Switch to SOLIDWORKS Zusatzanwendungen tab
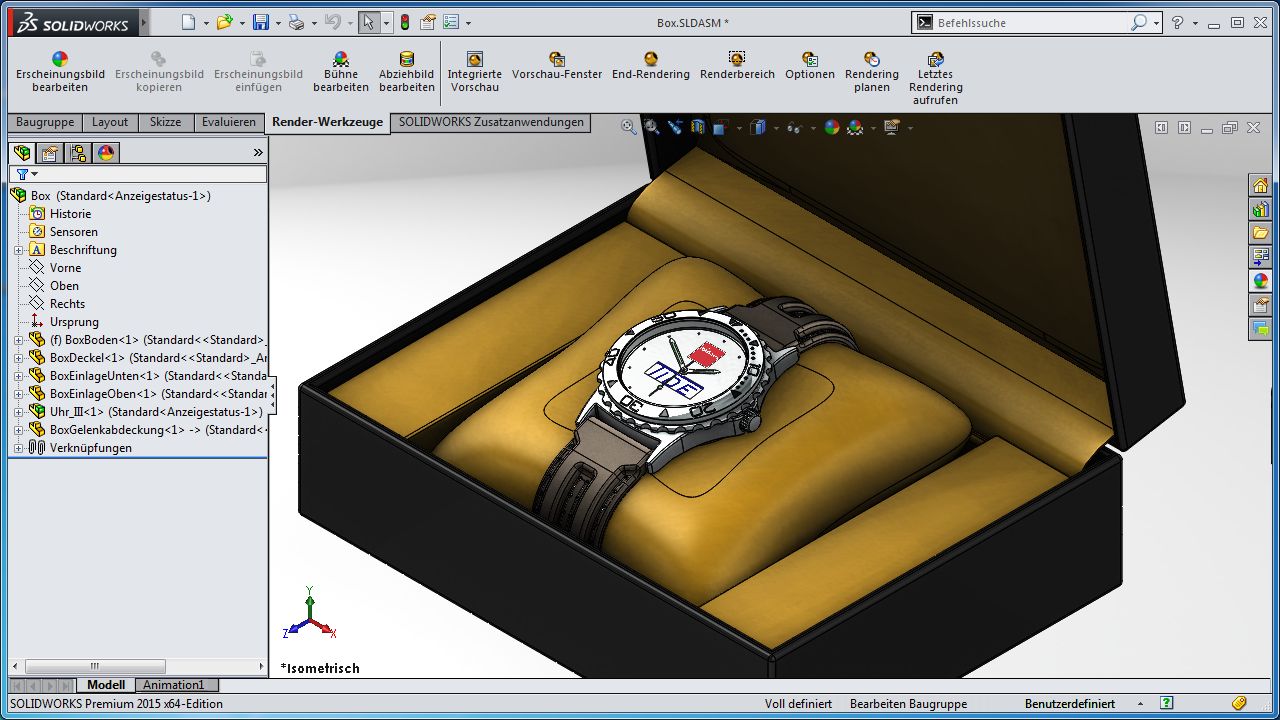This screenshot has height=720, width=1280. pos(491,122)
